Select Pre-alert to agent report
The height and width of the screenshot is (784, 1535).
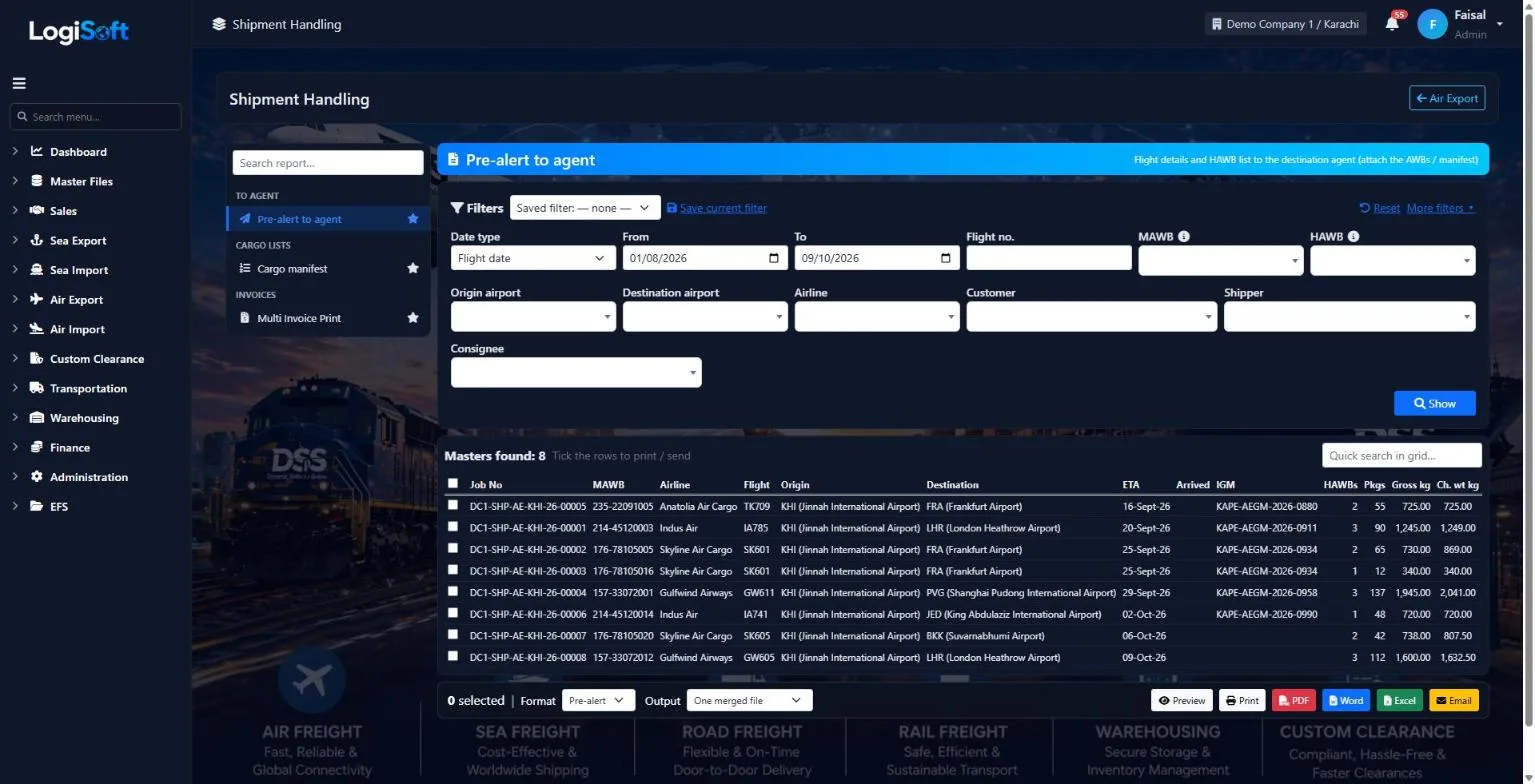click(328, 219)
